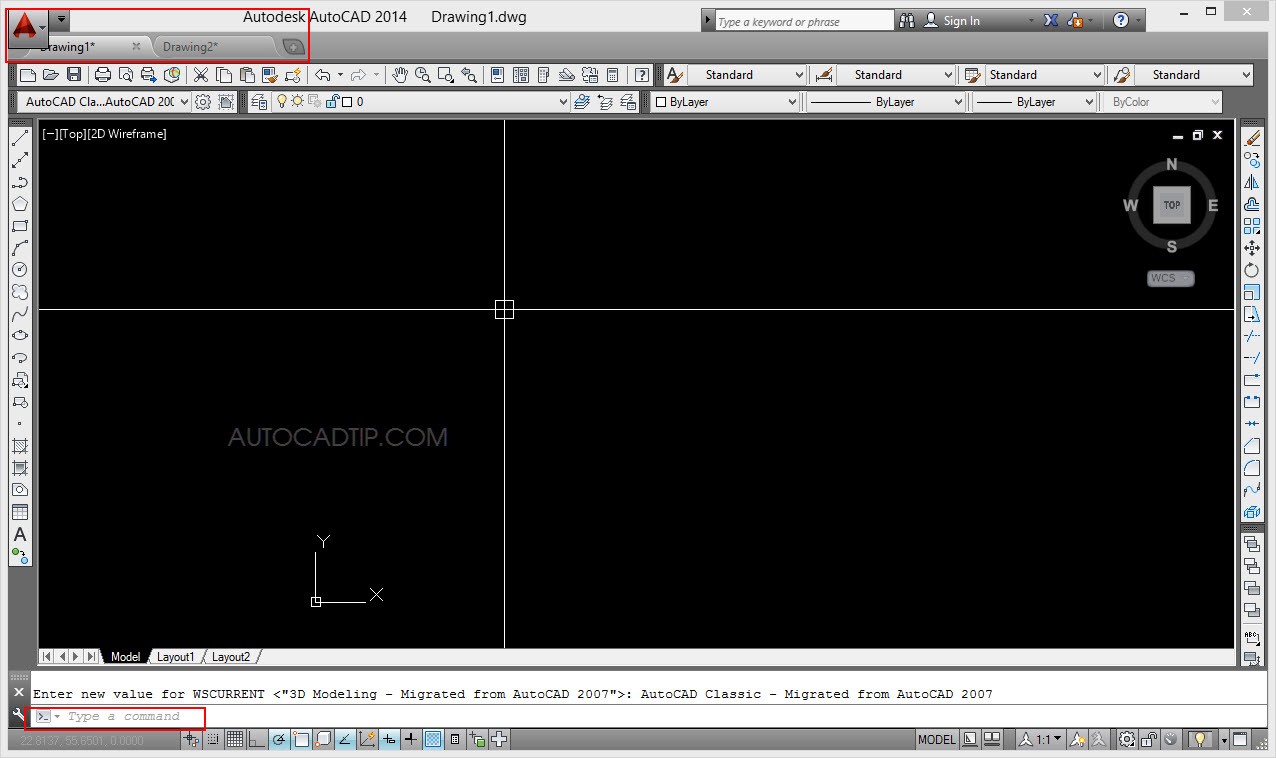The image size is (1276, 758).
Task: Click the Save icon in Standard toolbar
Action: click(x=73, y=75)
